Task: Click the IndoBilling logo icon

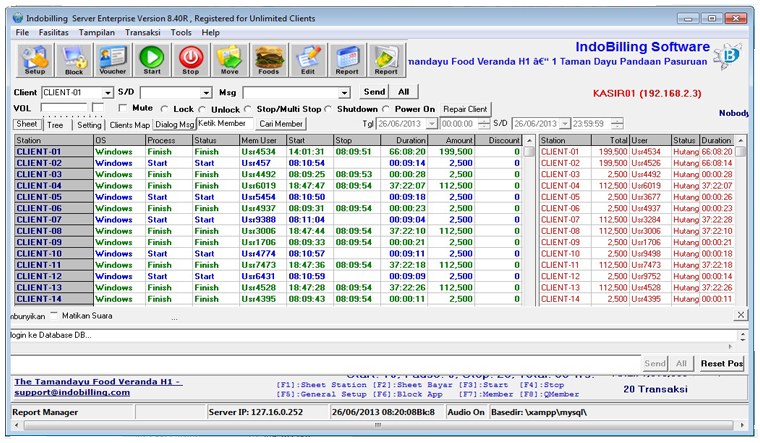Action: coord(728,56)
